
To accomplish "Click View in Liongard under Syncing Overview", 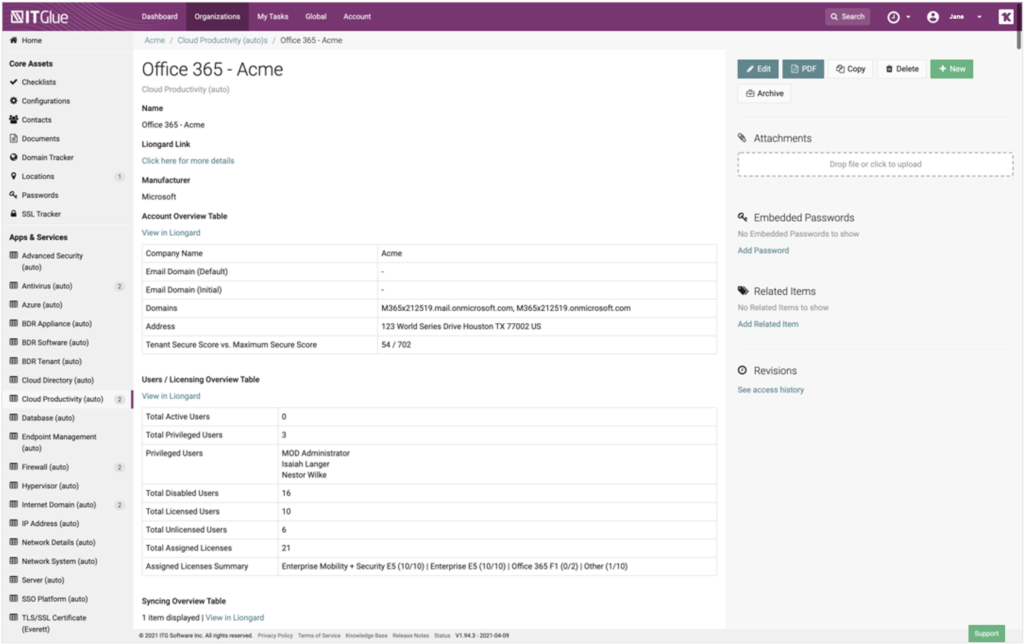I will [235, 617].
